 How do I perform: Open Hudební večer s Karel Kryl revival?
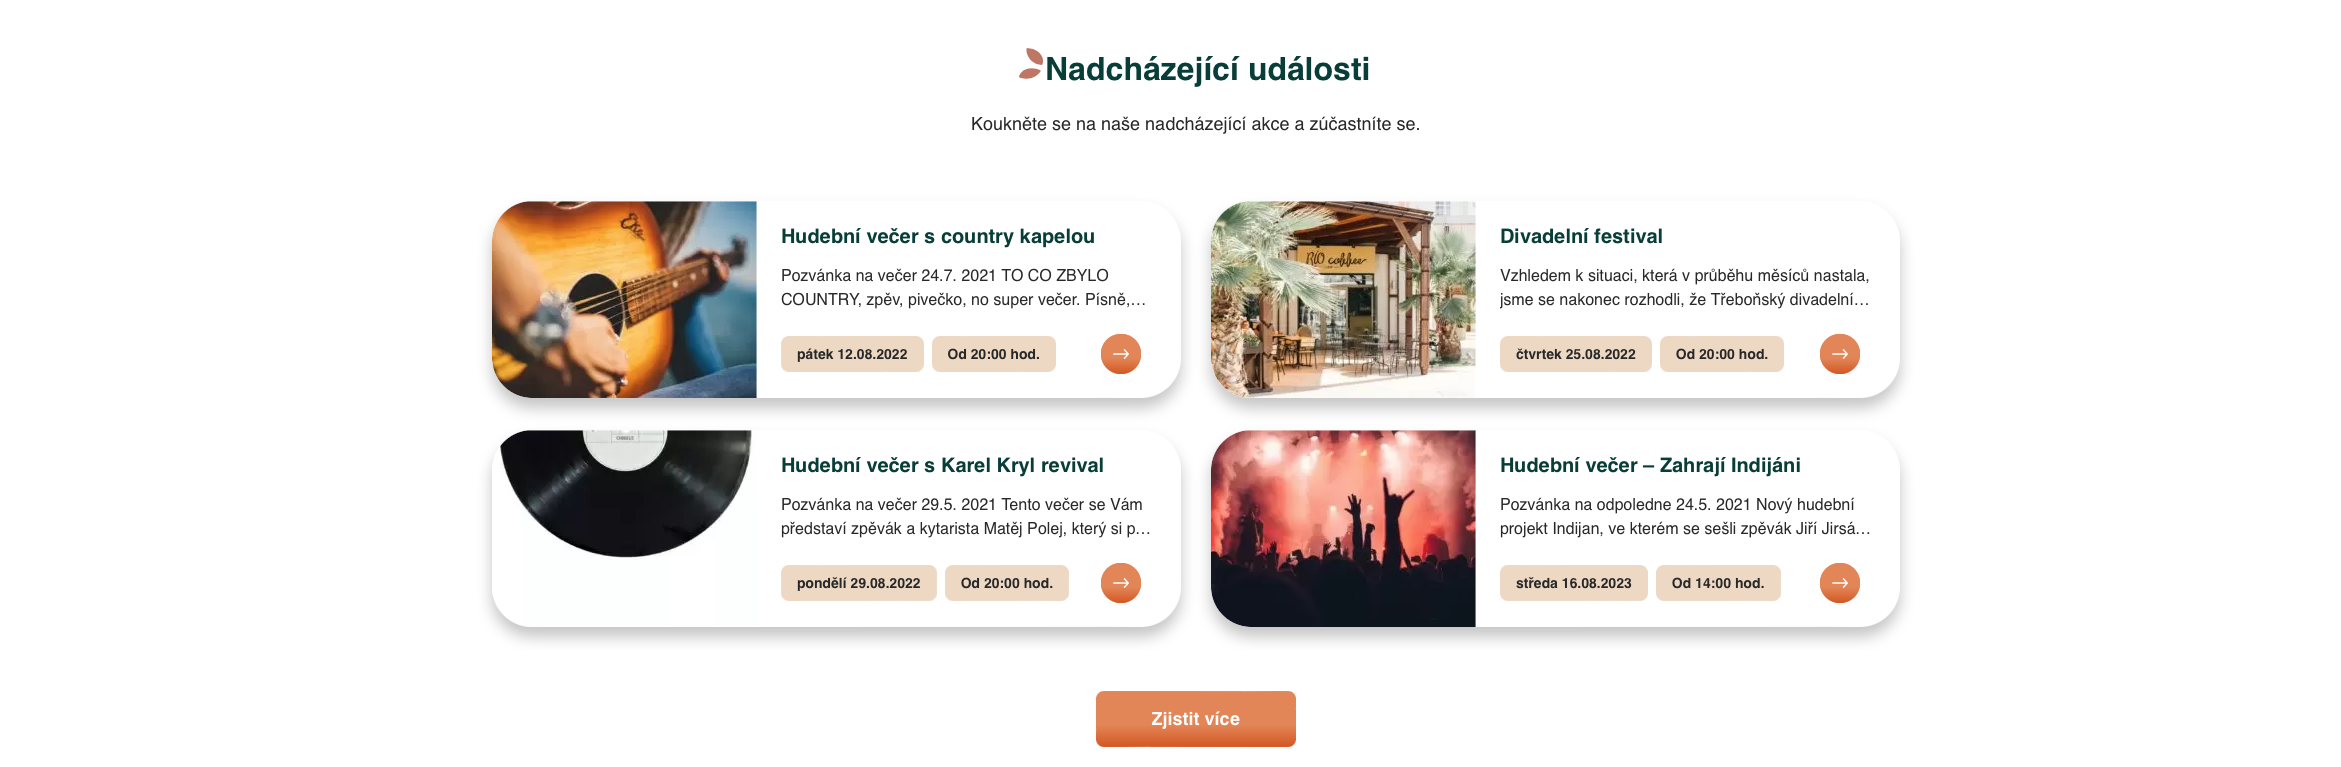[x=942, y=466]
